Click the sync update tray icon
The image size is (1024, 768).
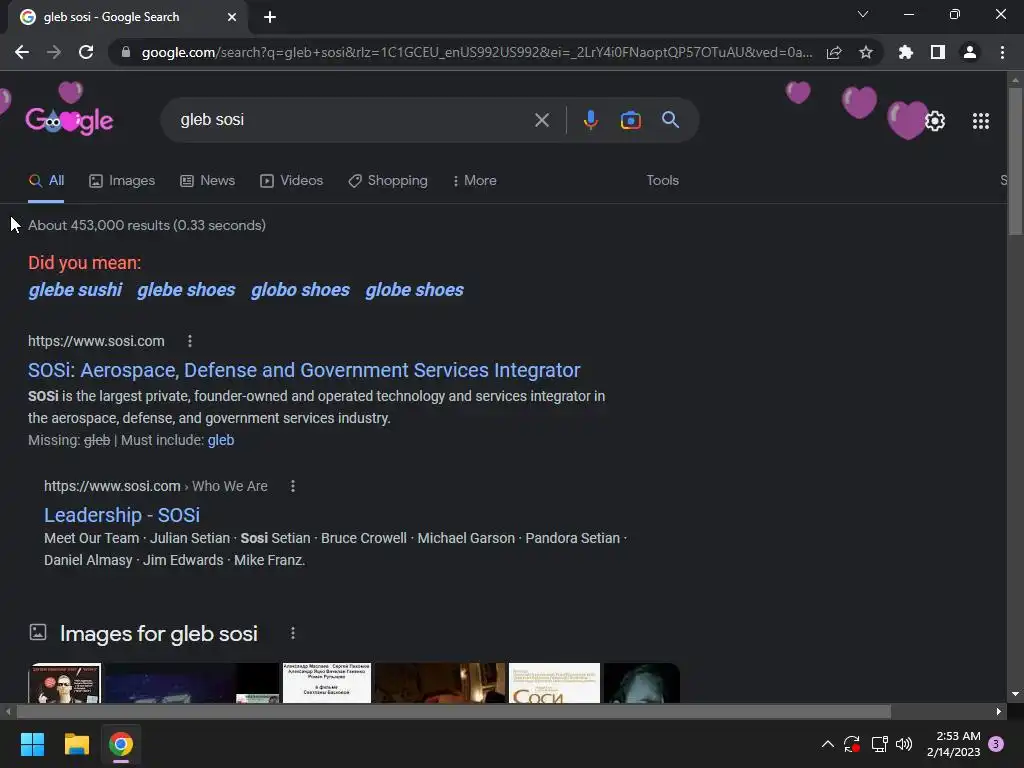tap(852, 744)
